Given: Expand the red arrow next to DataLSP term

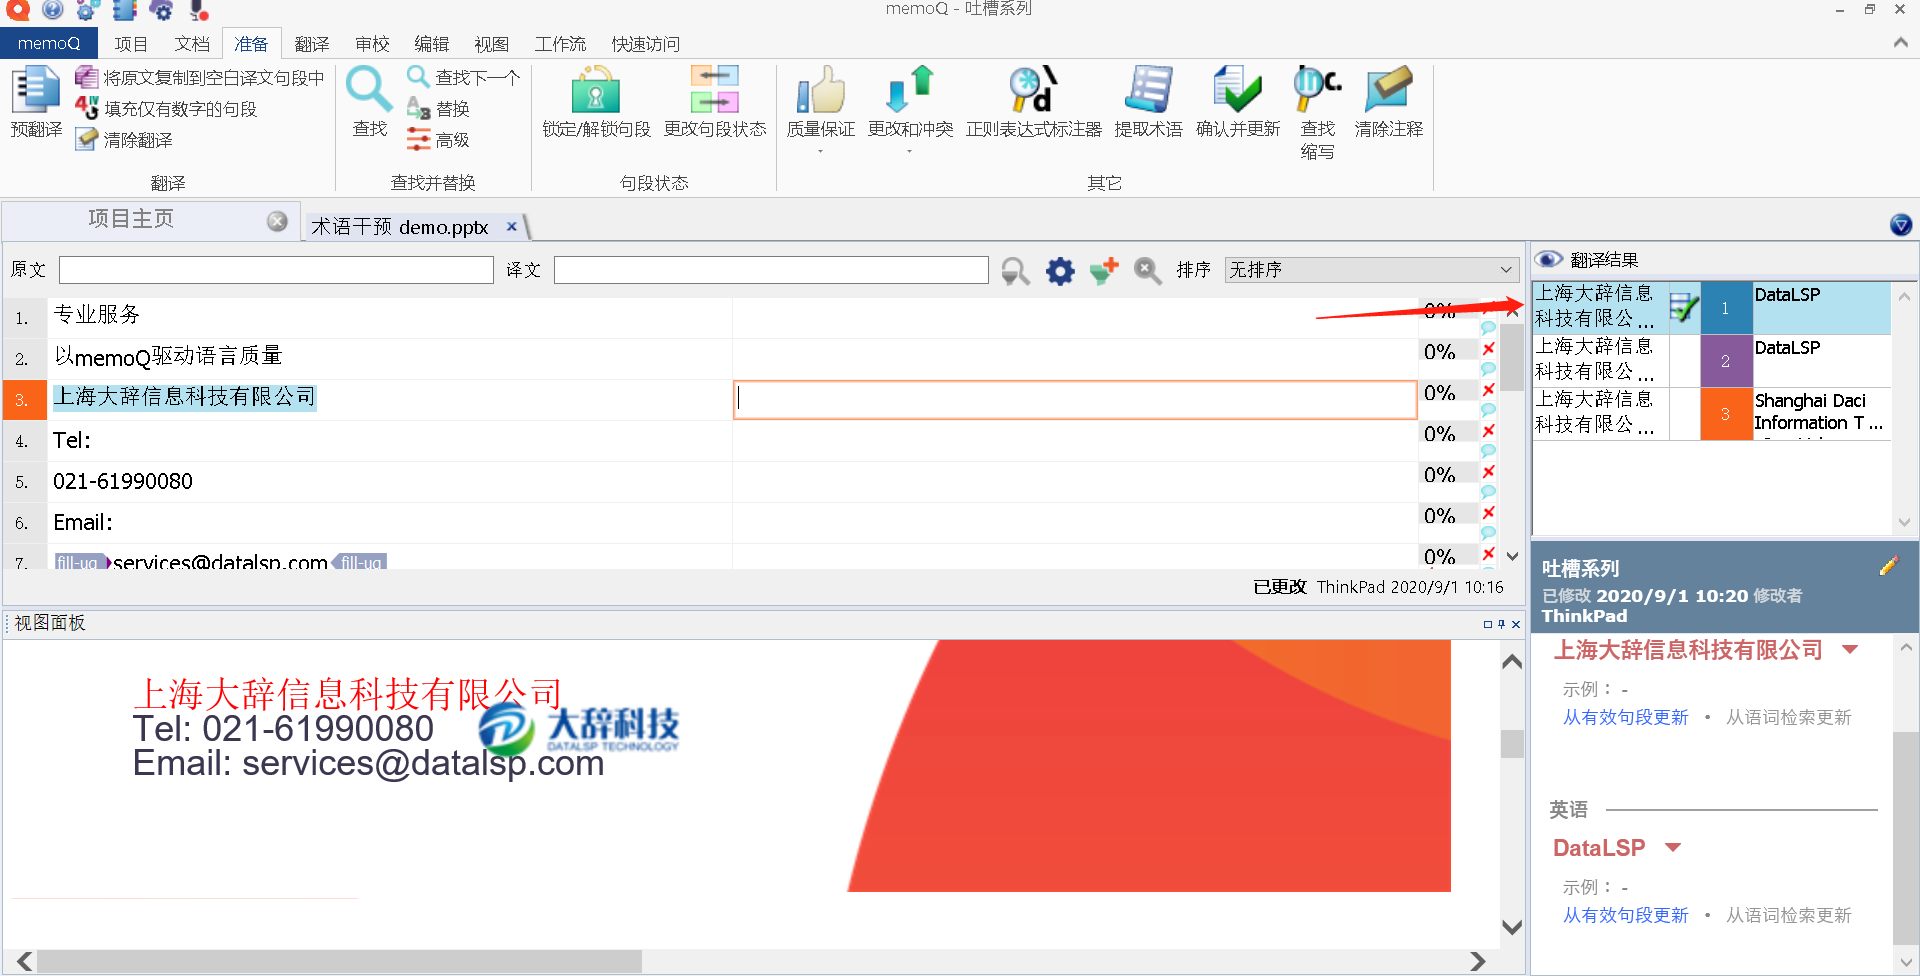Looking at the screenshot, I should click(1673, 848).
